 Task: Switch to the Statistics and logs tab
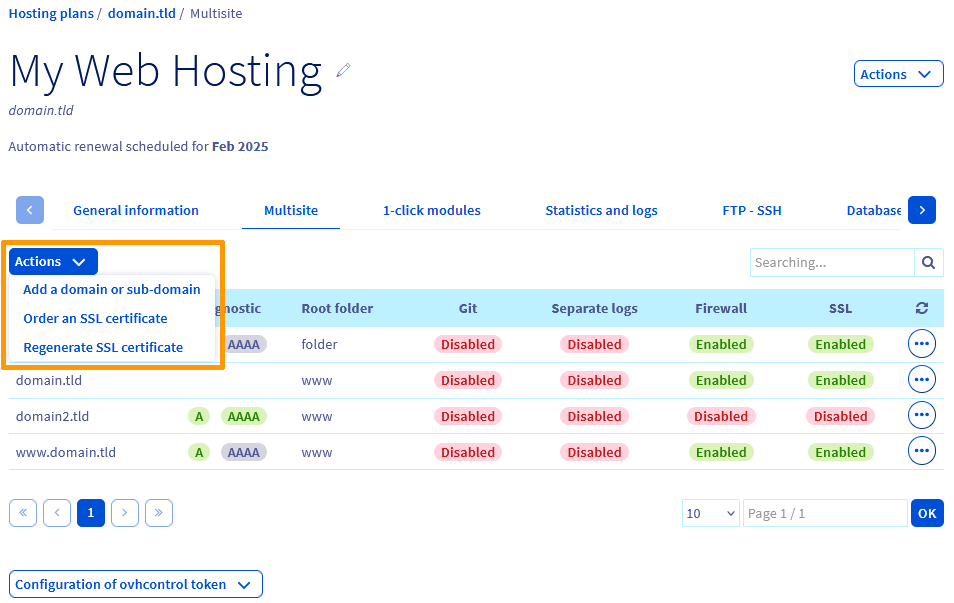601,210
